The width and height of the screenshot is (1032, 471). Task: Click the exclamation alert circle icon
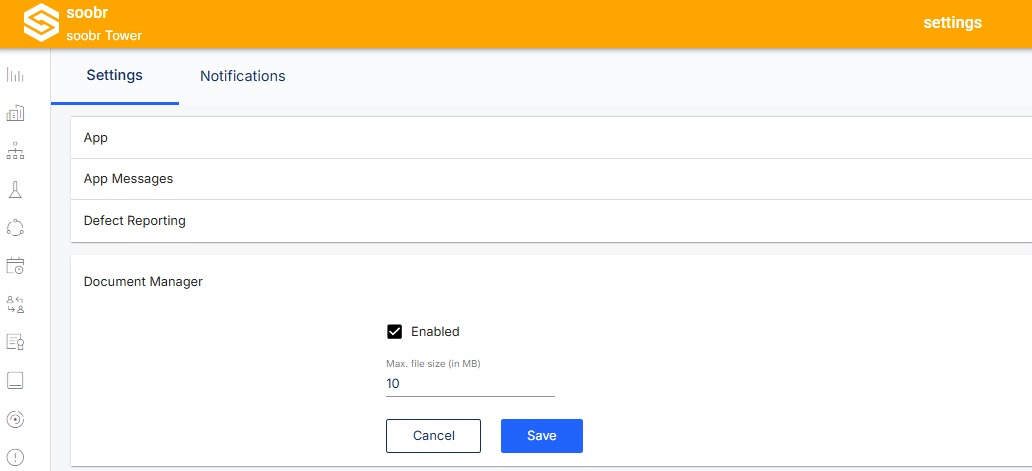click(x=15, y=457)
